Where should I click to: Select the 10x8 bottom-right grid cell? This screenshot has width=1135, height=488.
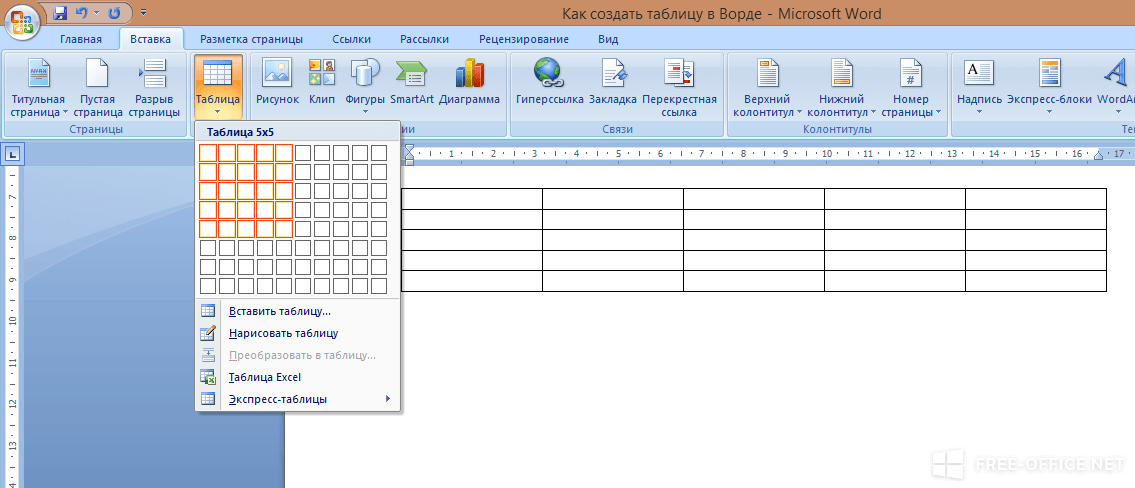[379, 286]
